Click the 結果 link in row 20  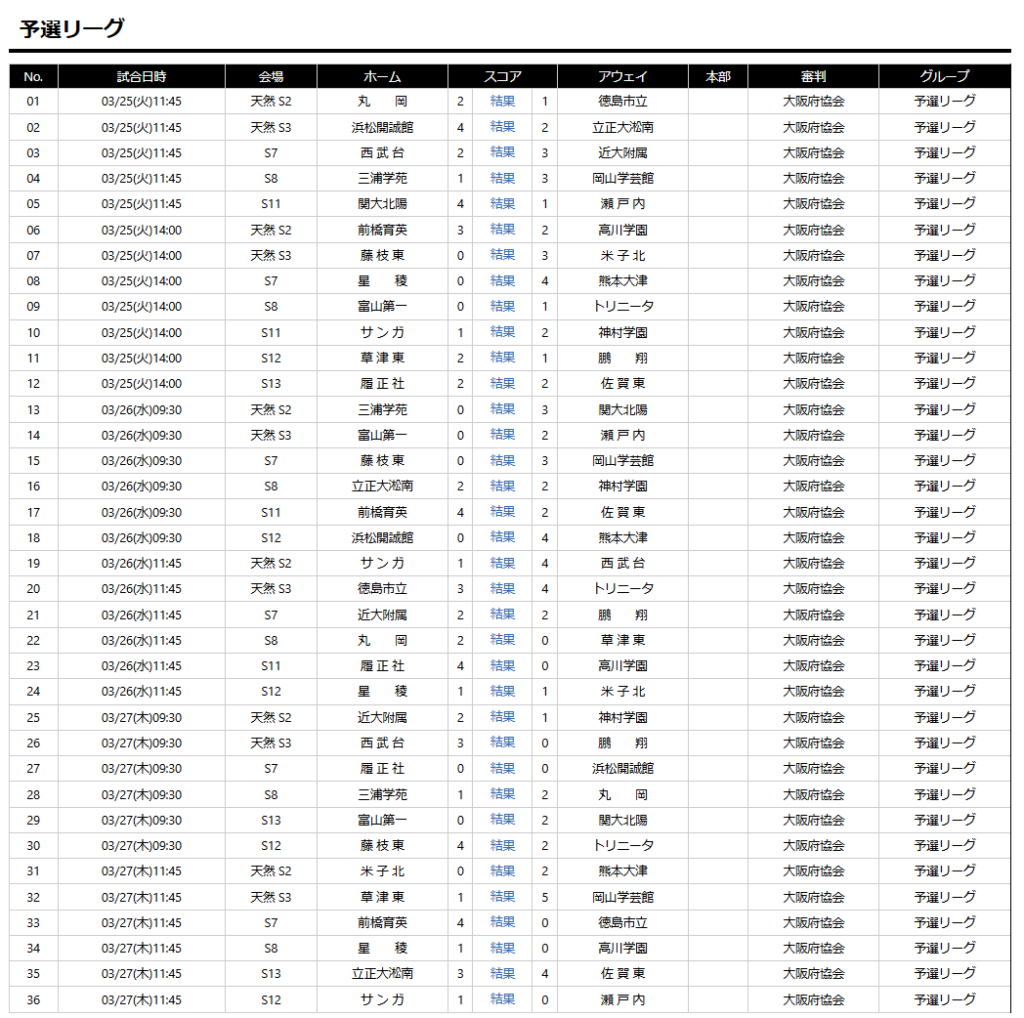click(502, 589)
